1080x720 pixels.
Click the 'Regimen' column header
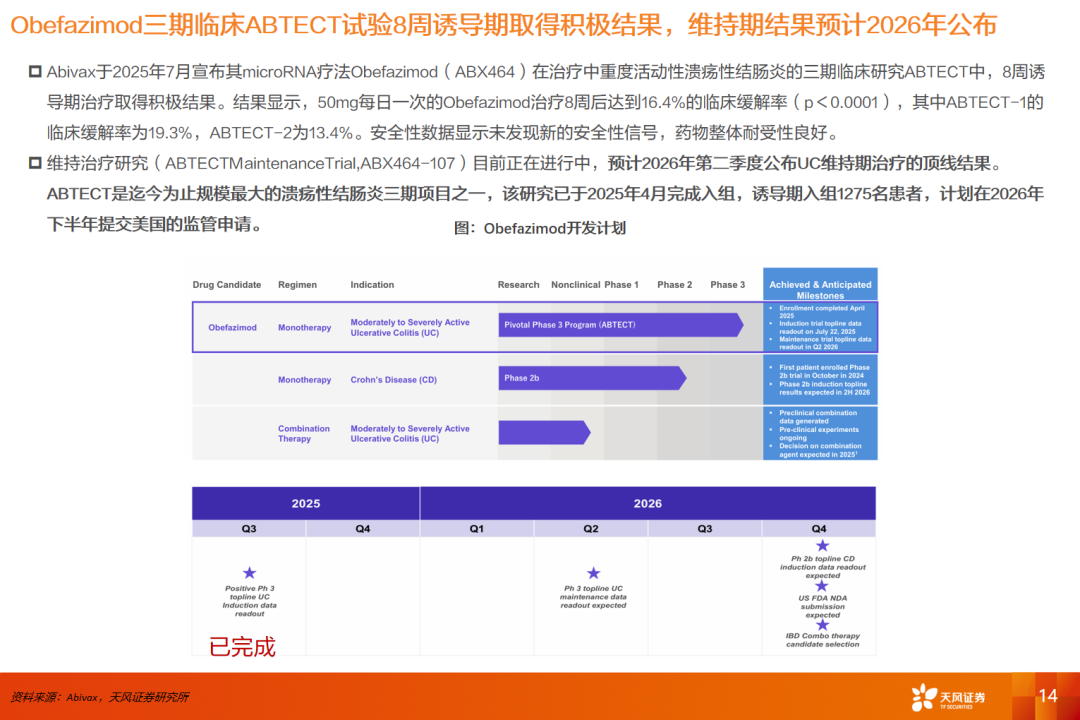[x=298, y=285]
